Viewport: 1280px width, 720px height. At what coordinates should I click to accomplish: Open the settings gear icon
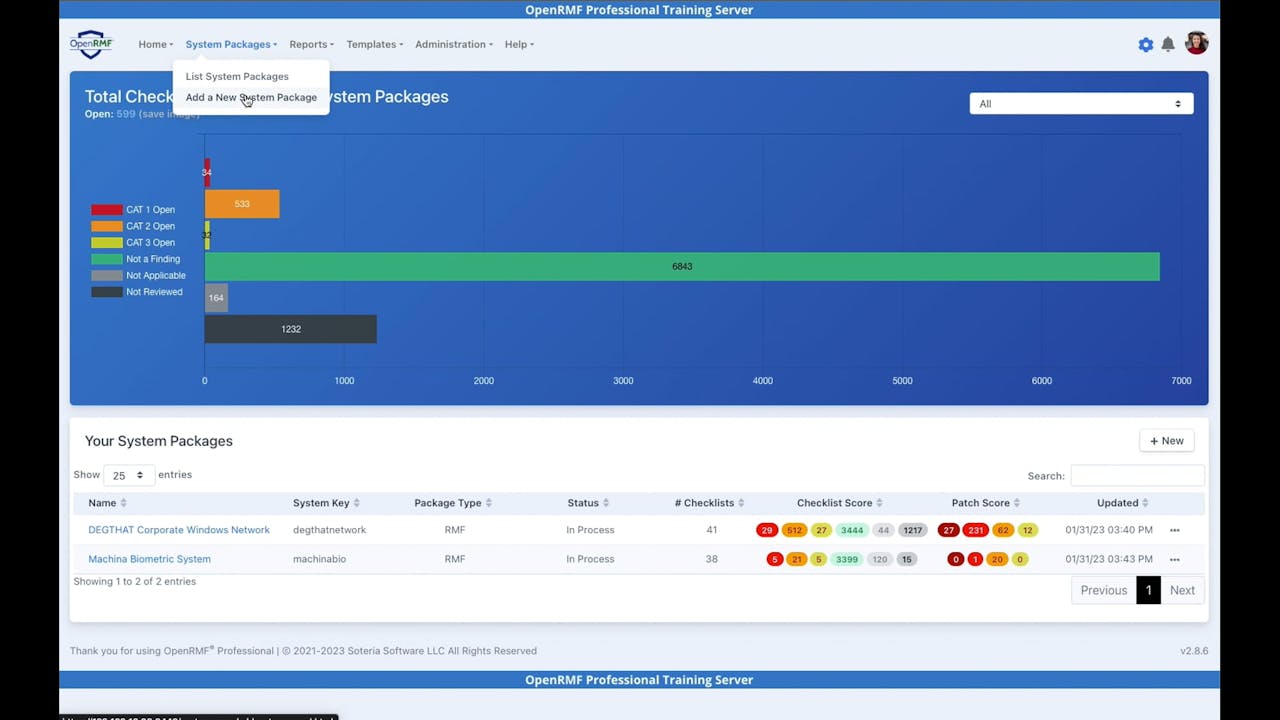coord(1146,44)
